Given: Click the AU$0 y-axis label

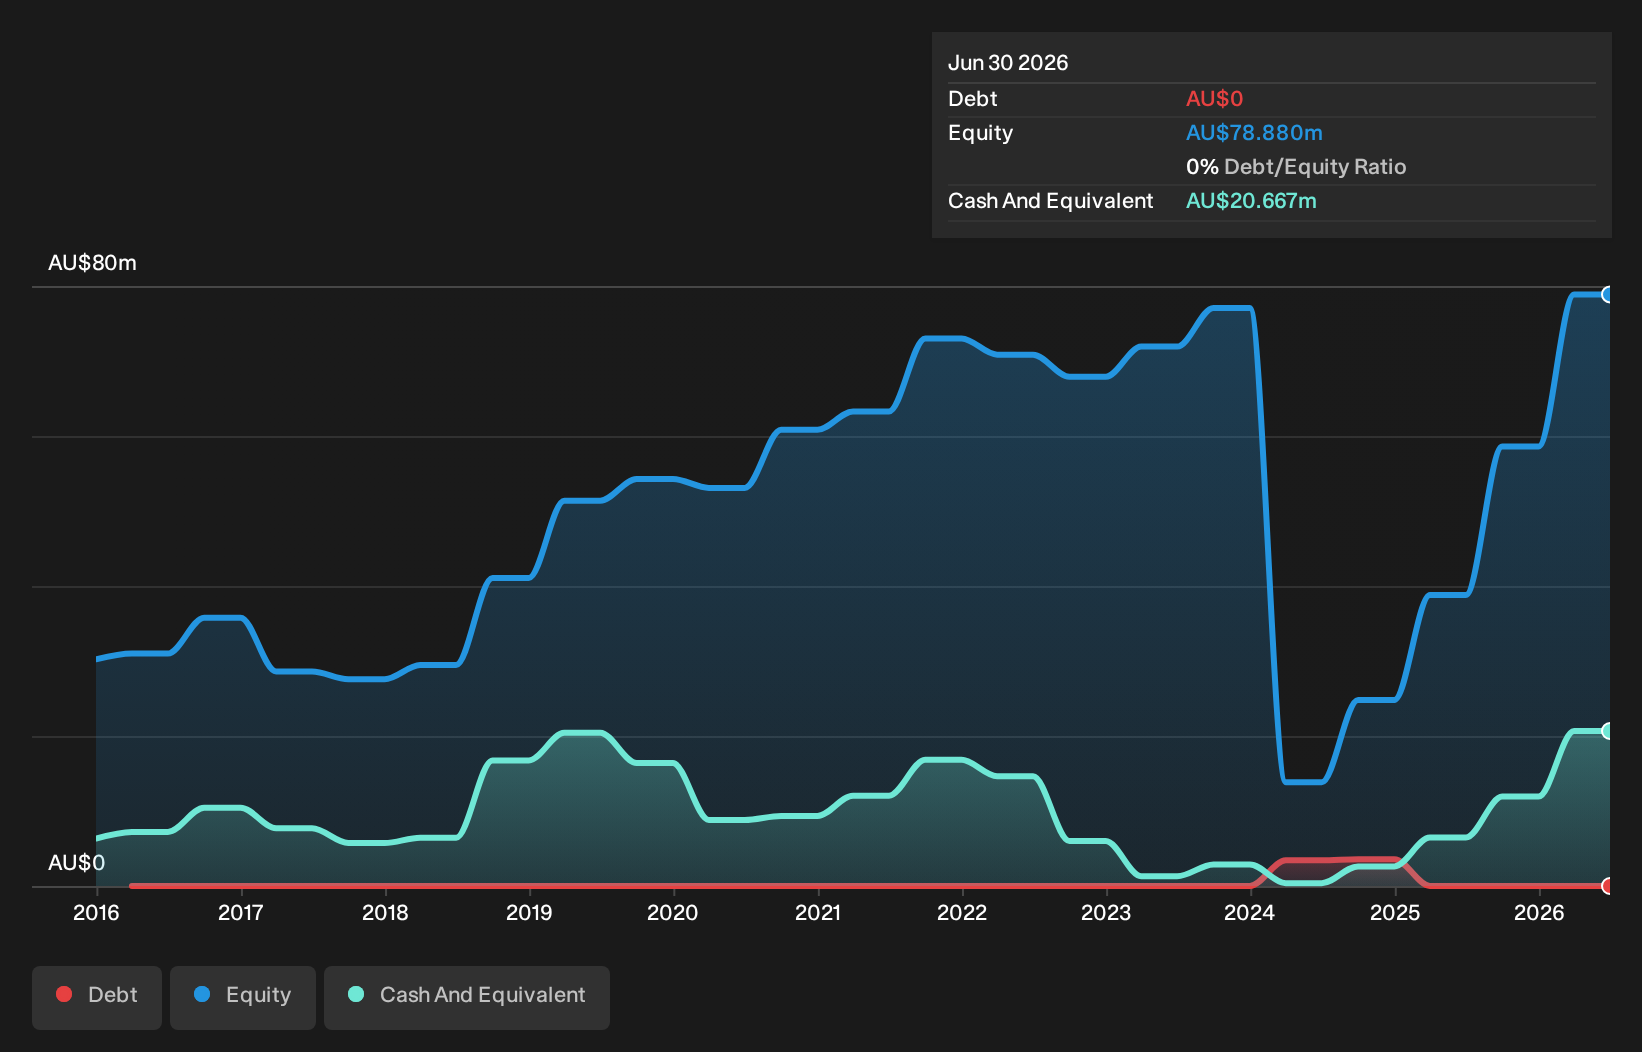Looking at the screenshot, I should pyautogui.click(x=76, y=863).
